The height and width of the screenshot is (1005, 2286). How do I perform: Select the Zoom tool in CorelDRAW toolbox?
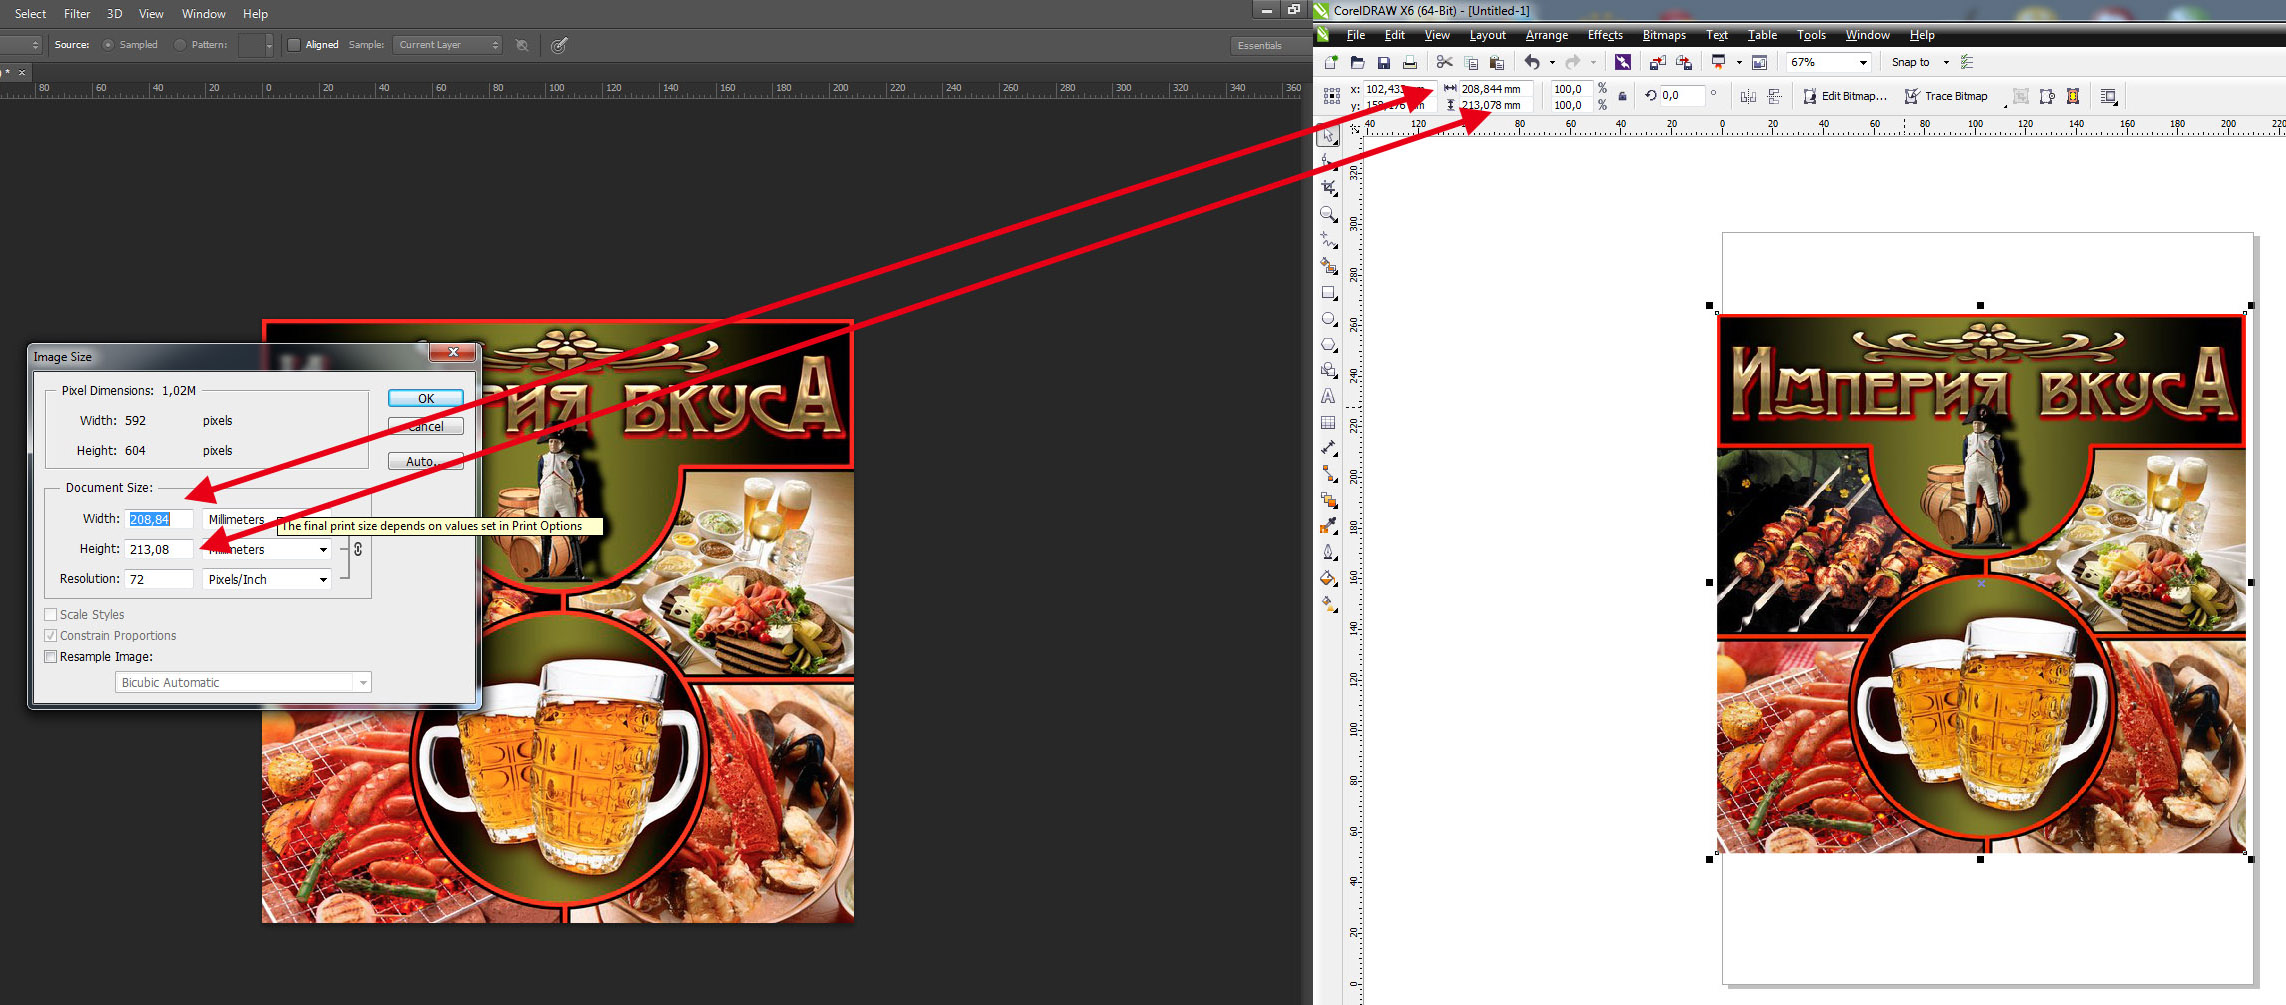coord(1328,214)
